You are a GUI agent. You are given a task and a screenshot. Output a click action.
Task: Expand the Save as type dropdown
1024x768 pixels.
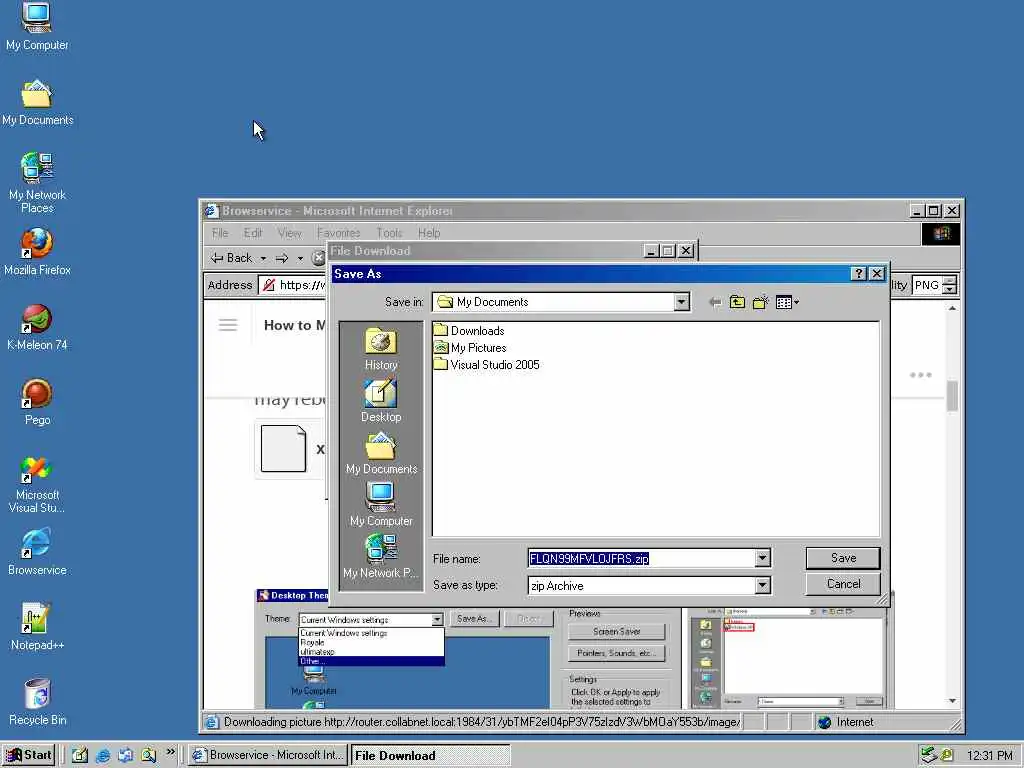tap(762, 586)
